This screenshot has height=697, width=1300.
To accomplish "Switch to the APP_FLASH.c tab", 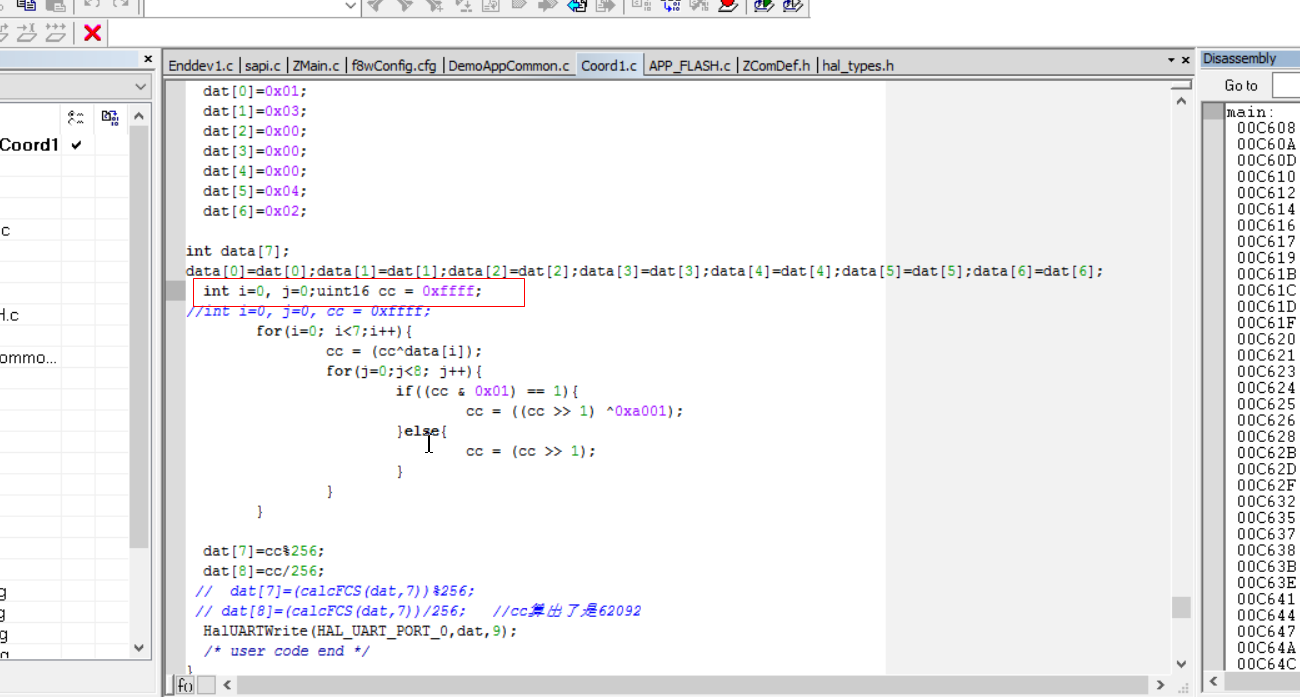I will 690,65.
